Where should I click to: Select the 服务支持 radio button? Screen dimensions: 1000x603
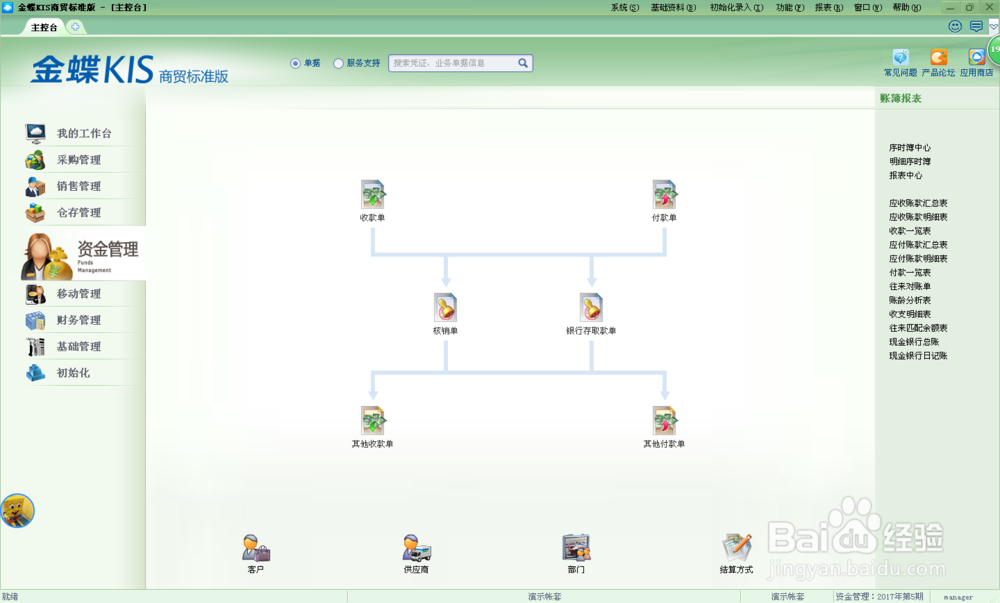pyautogui.click(x=338, y=63)
